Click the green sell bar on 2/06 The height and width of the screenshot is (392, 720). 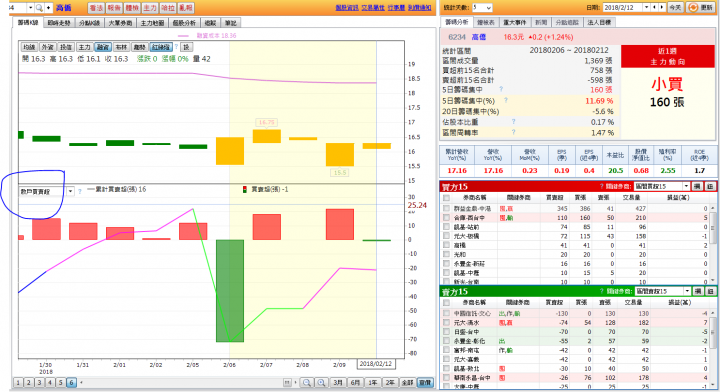pyautogui.click(x=230, y=291)
